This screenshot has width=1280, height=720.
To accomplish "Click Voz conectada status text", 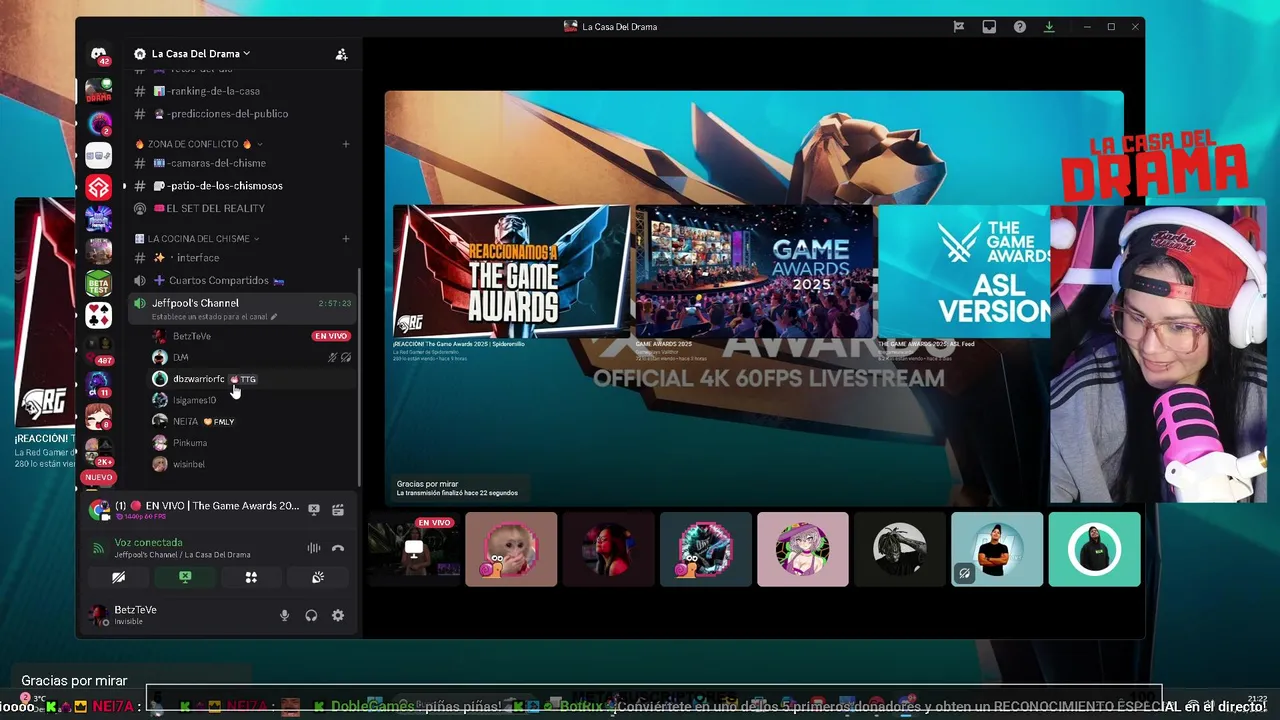I will pos(148,542).
